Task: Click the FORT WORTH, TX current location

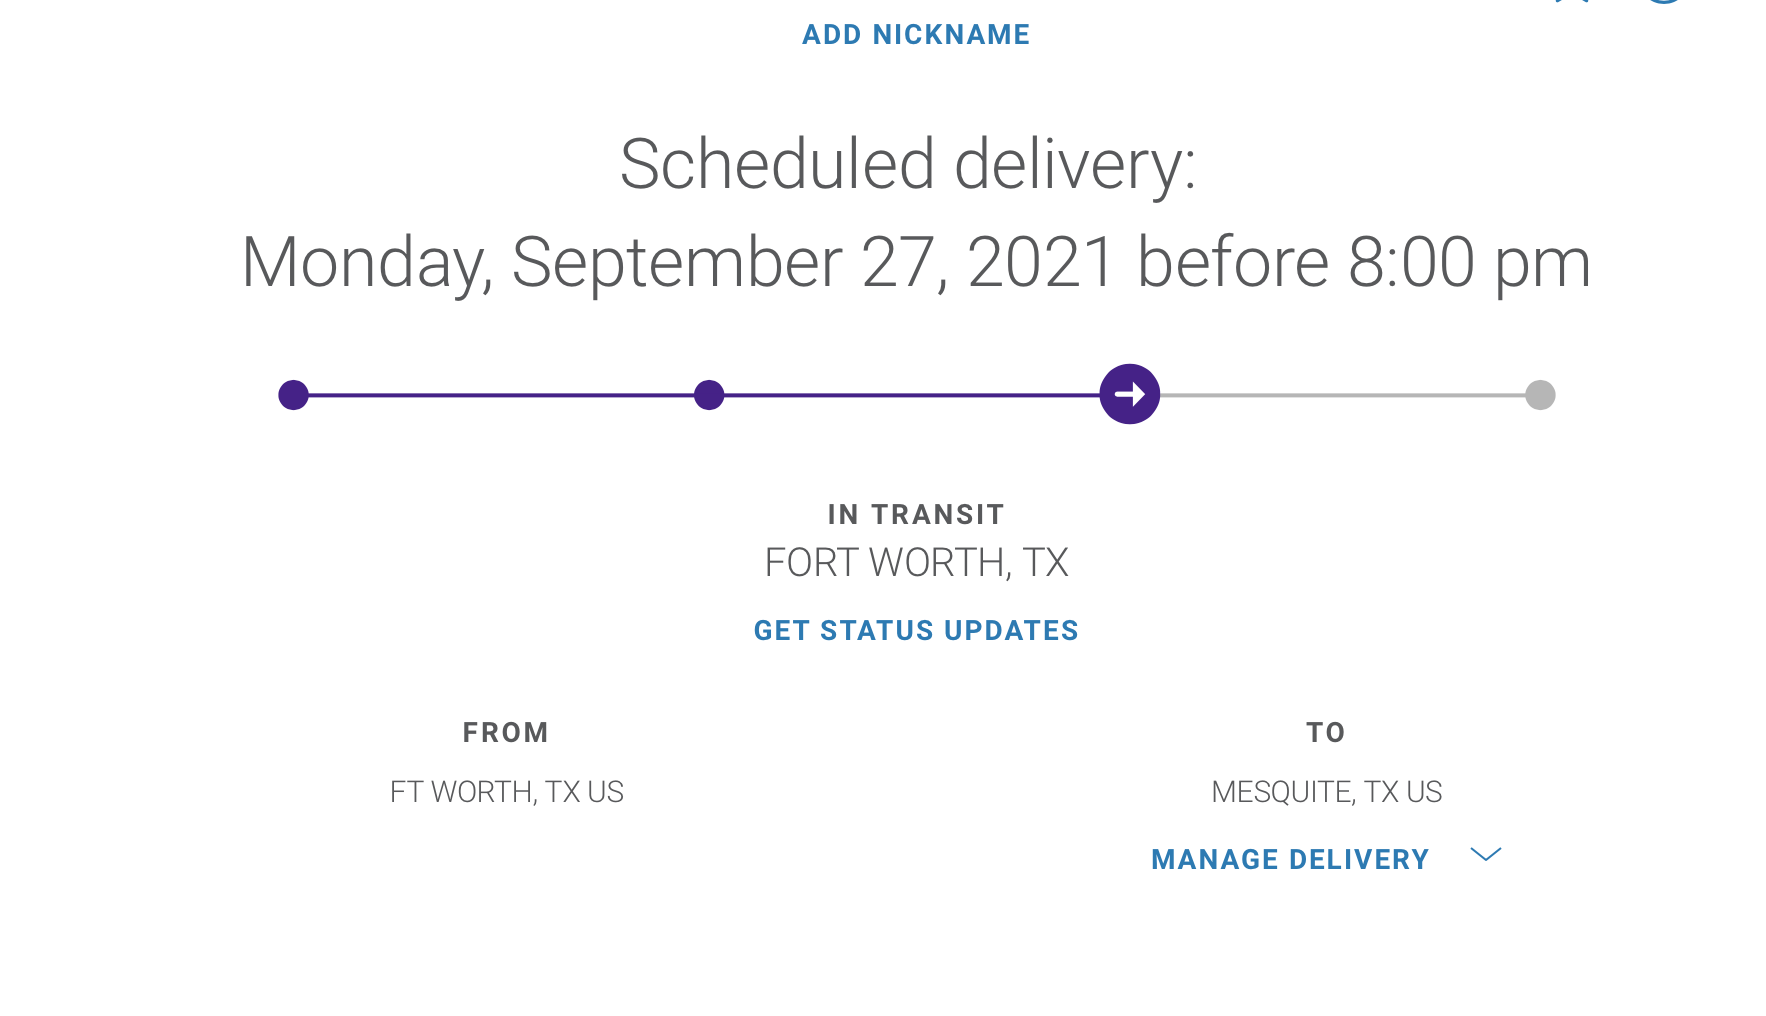Action: coord(916,563)
